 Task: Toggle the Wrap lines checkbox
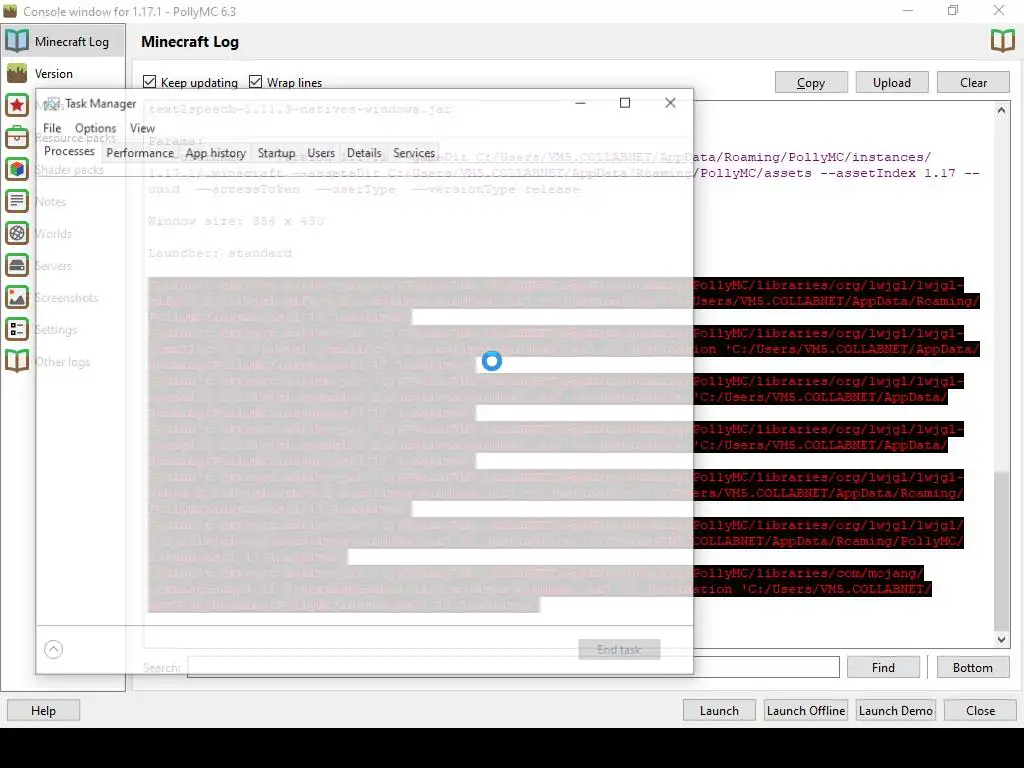(x=255, y=82)
